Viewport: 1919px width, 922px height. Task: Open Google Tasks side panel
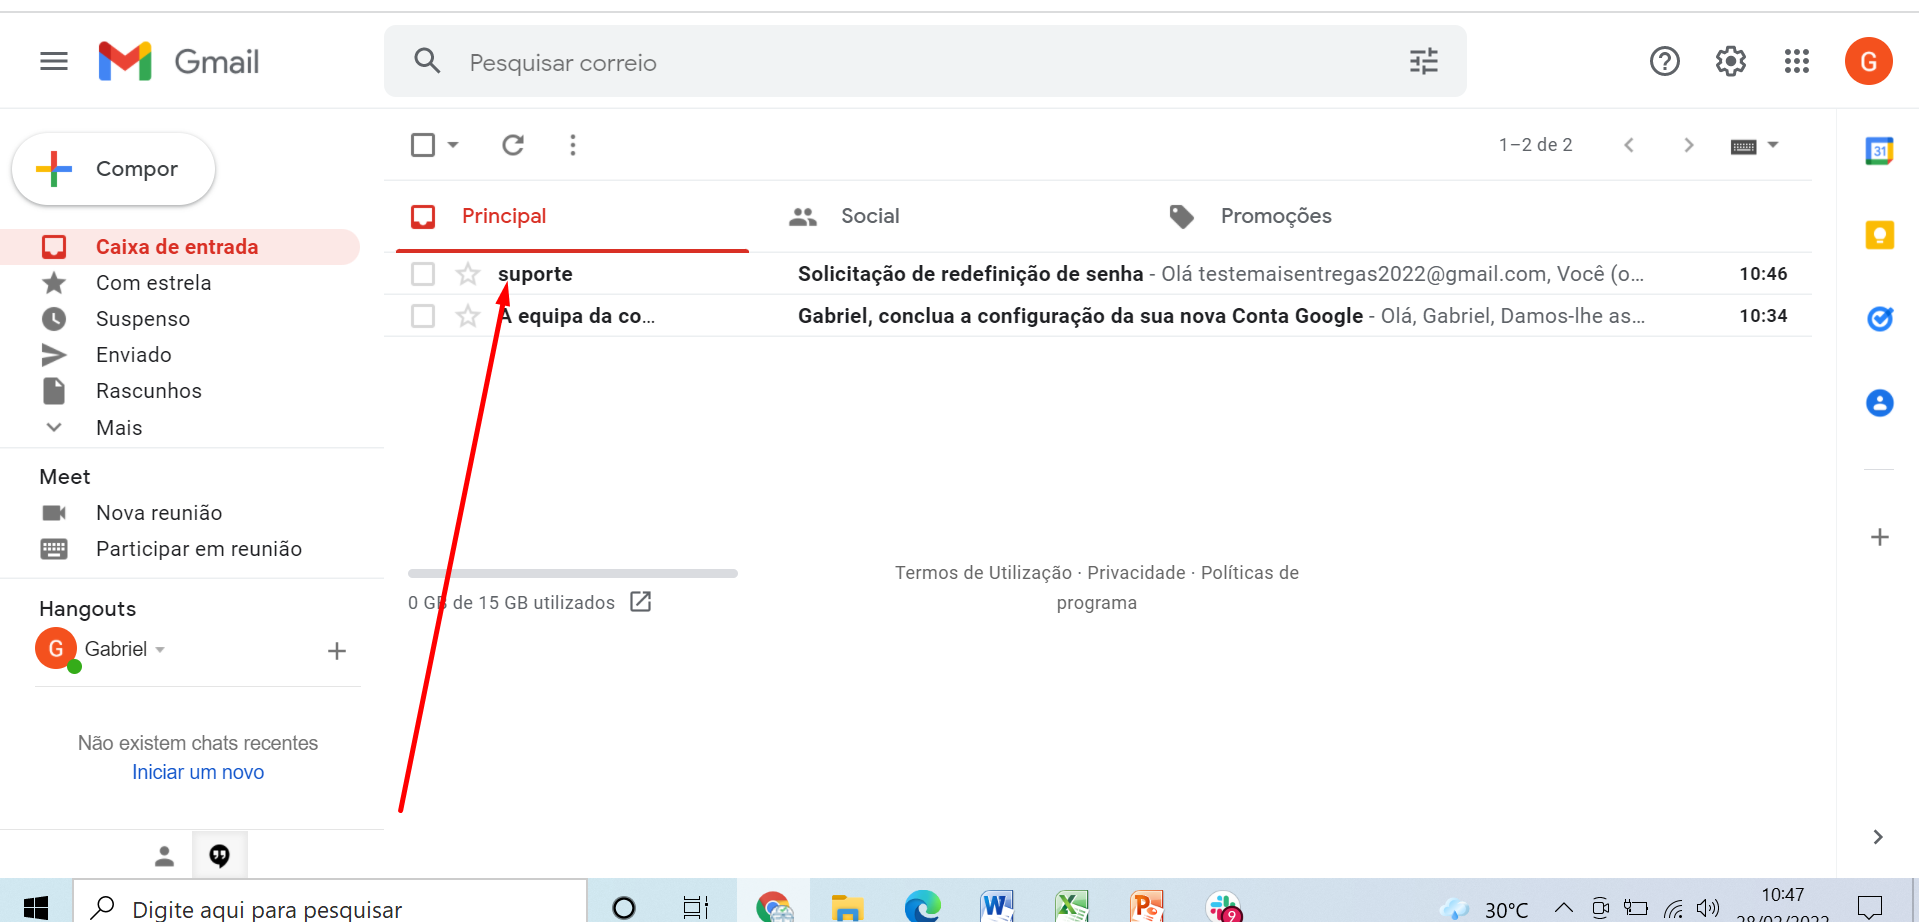click(1880, 319)
